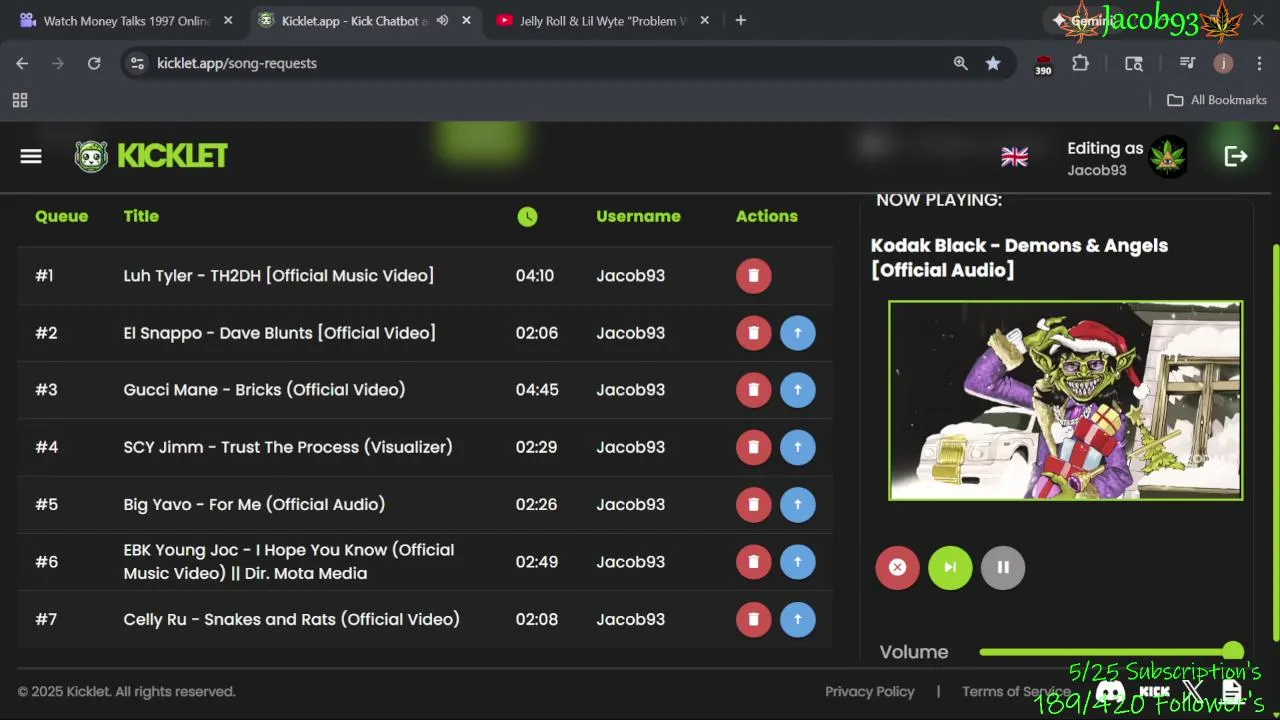Screen dimensions: 1280x720
Task: Select the Luh Tyler - TH2DH title
Action: [x=279, y=276]
